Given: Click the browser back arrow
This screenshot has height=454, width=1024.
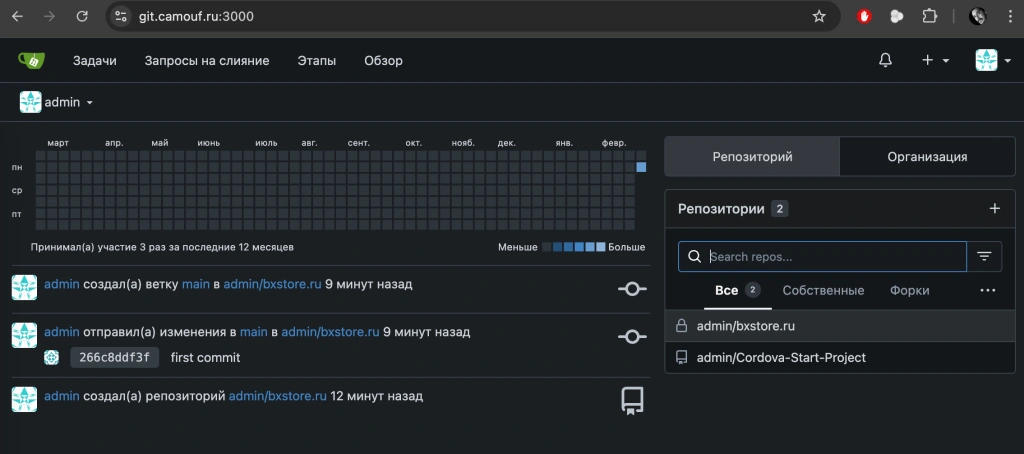Looking at the screenshot, I should 18,16.
